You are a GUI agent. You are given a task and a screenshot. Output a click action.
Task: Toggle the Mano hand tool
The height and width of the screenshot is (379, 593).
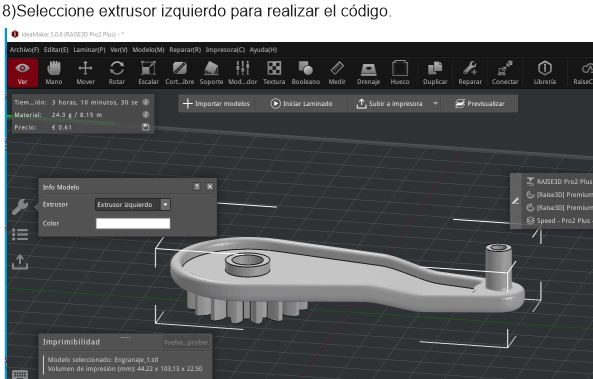(x=54, y=73)
